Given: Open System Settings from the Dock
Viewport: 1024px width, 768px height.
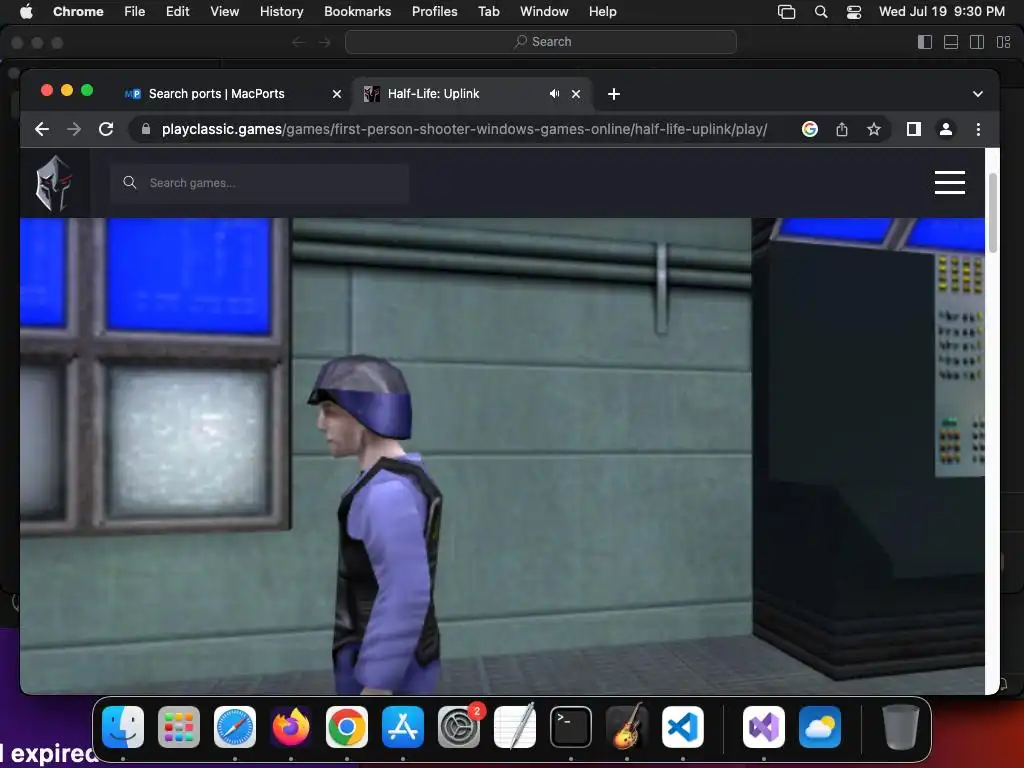Looking at the screenshot, I should point(459,726).
